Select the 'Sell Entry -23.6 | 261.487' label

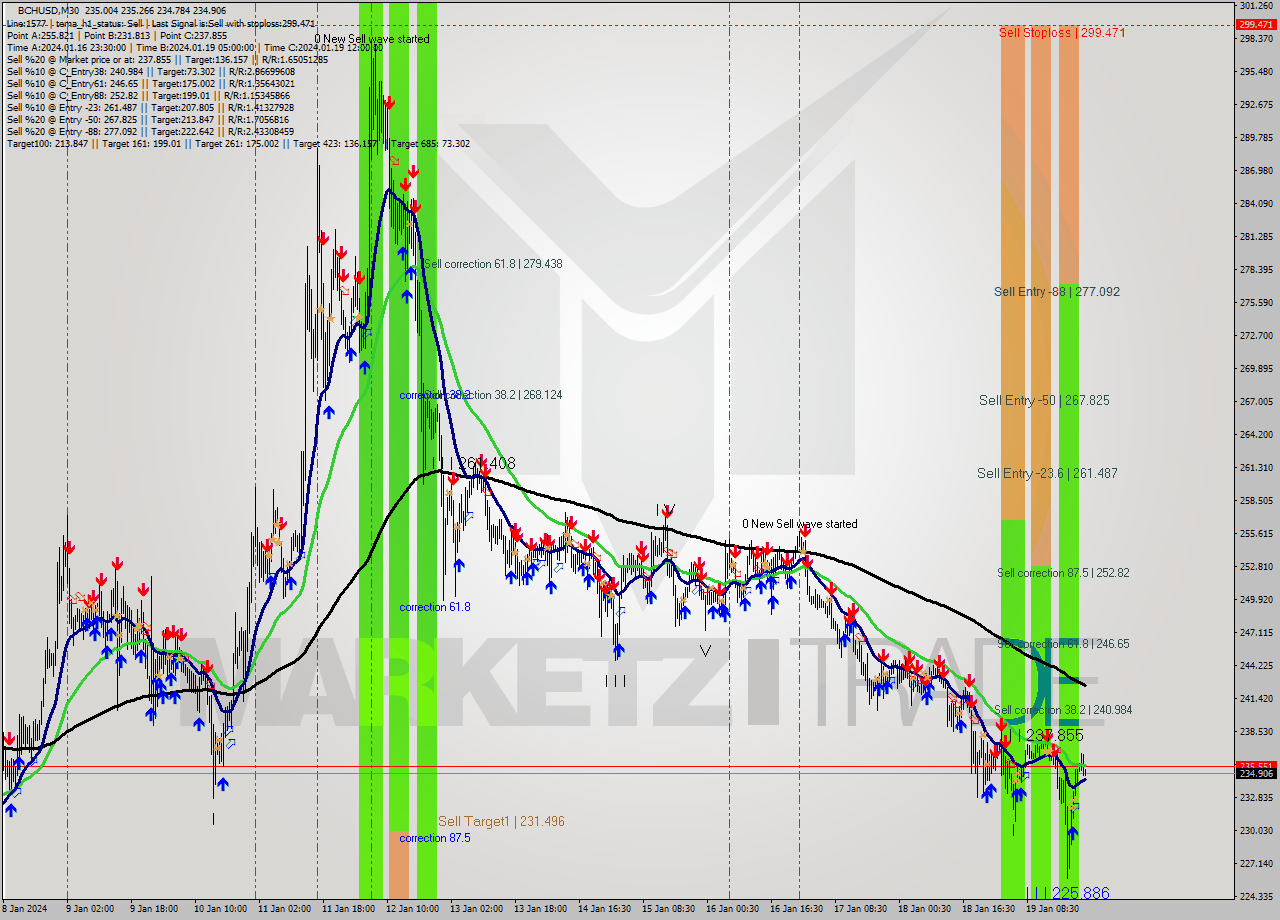(x=1047, y=473)
